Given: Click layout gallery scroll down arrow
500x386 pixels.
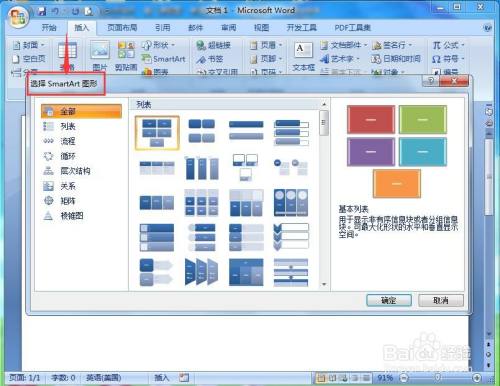Looking at the screenshot, I should click(324, 284).
